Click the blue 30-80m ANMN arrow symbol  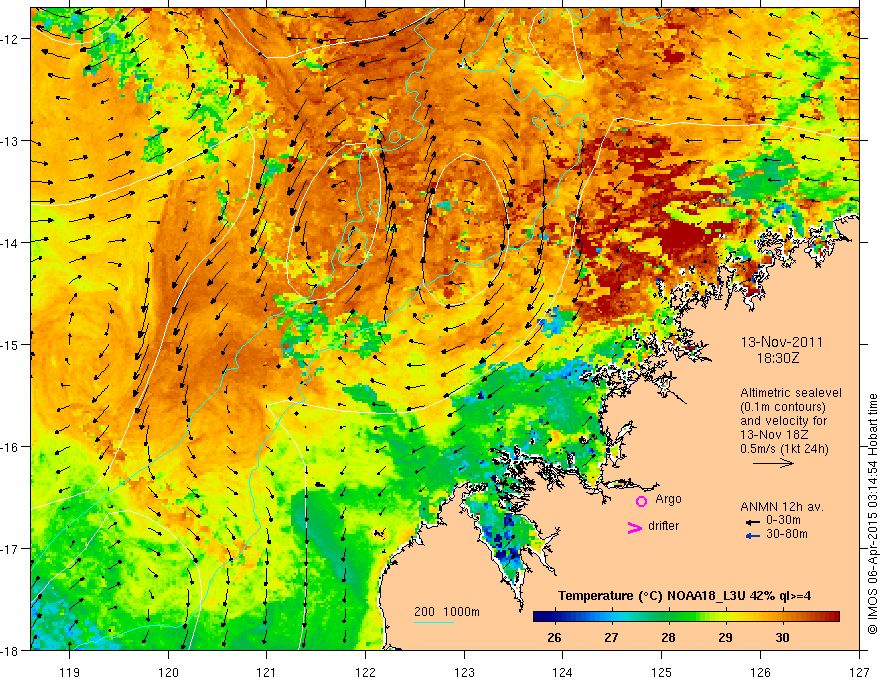(752, 536)
